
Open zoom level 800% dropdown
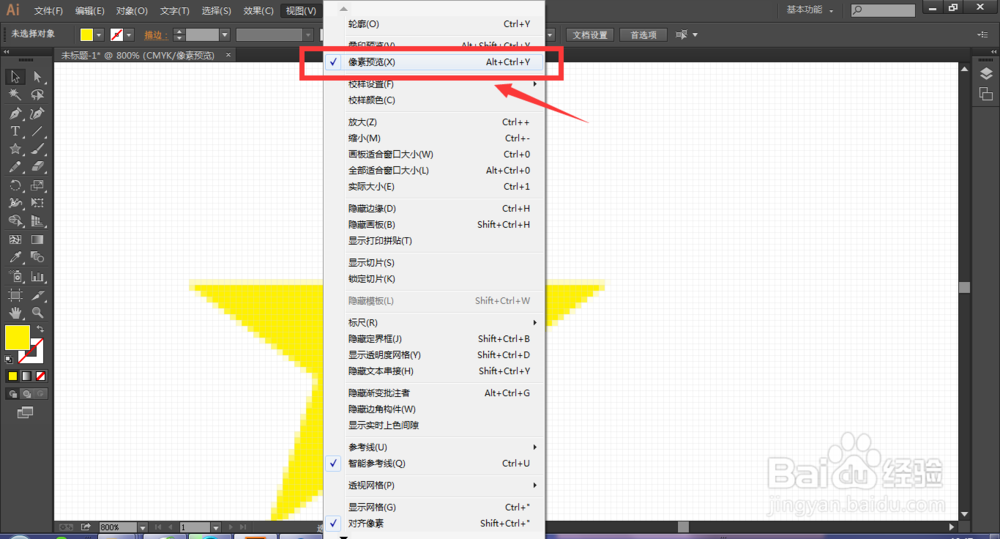[142, 528]
